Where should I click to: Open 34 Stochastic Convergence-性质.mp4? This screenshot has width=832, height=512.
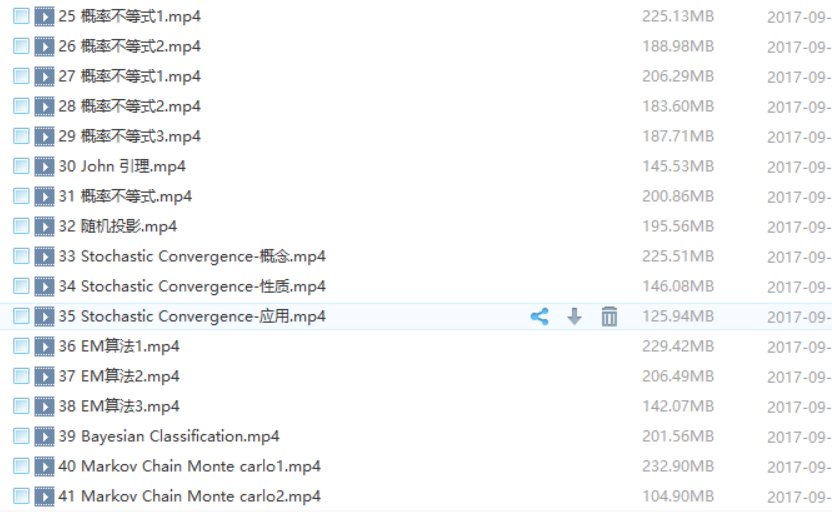pyautogui.click(x=192, y=287)
